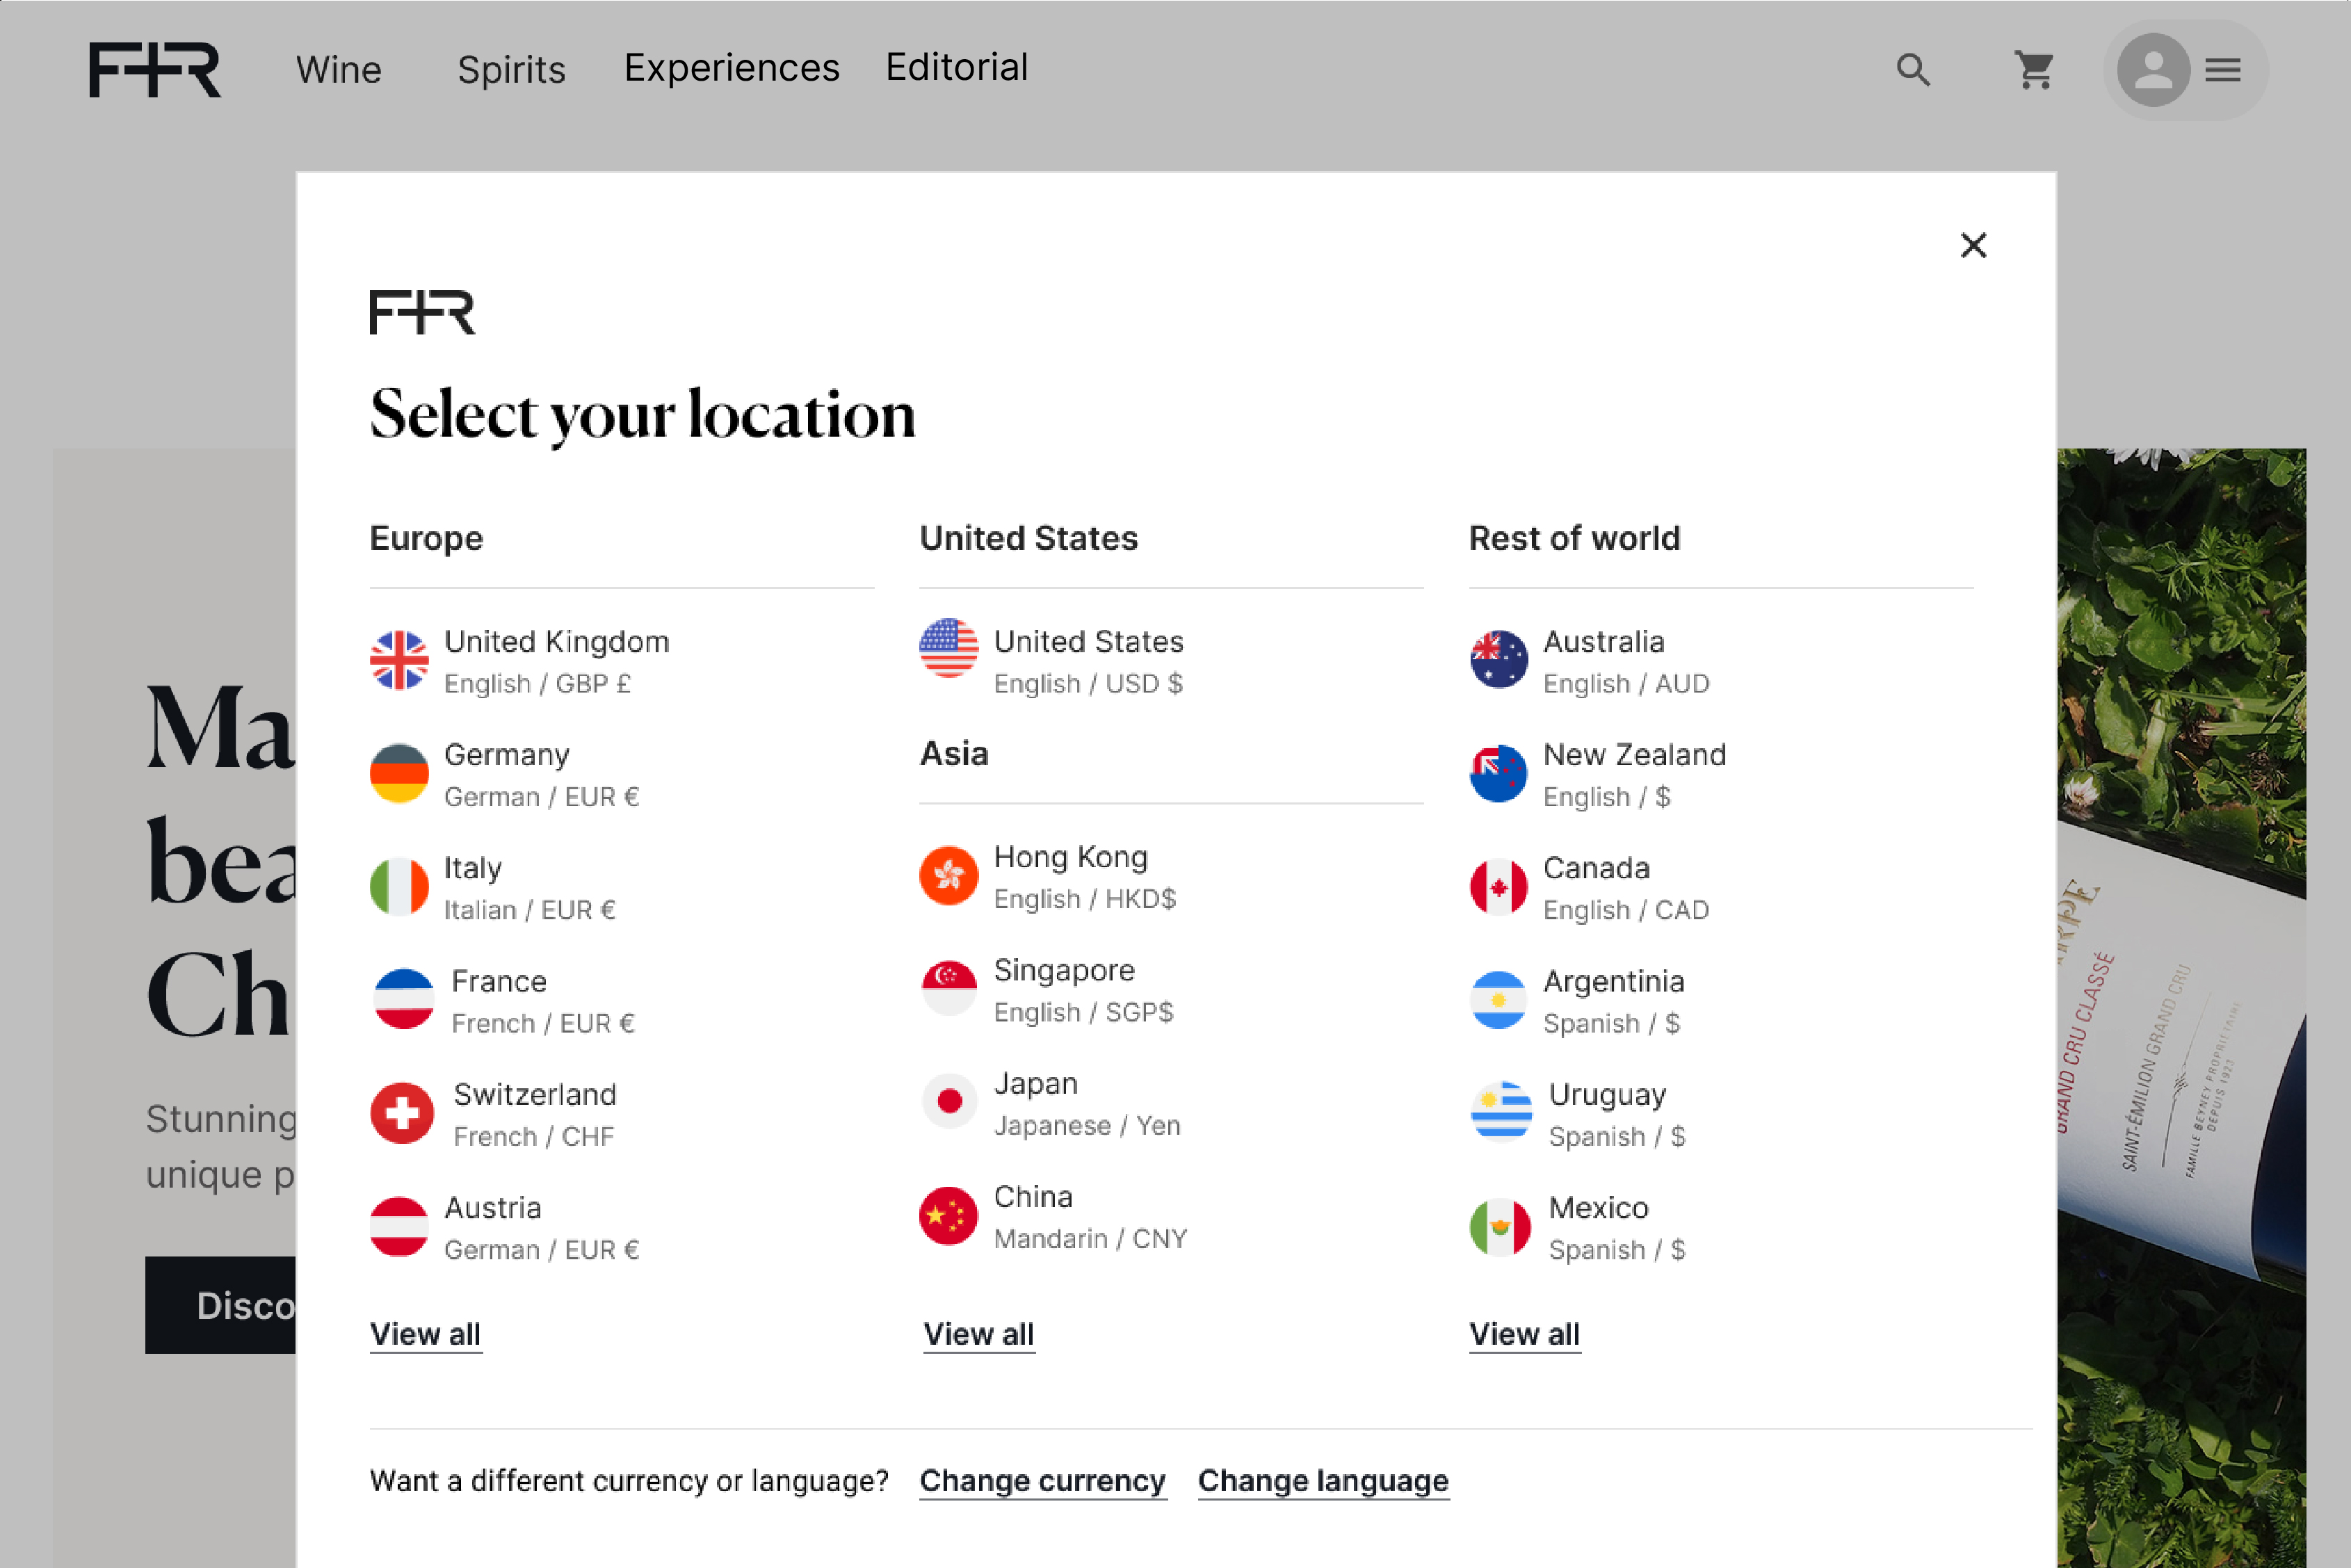Click the Change currency link
This screenshot has height=1568, width=2351.
coord(1042,1480)
